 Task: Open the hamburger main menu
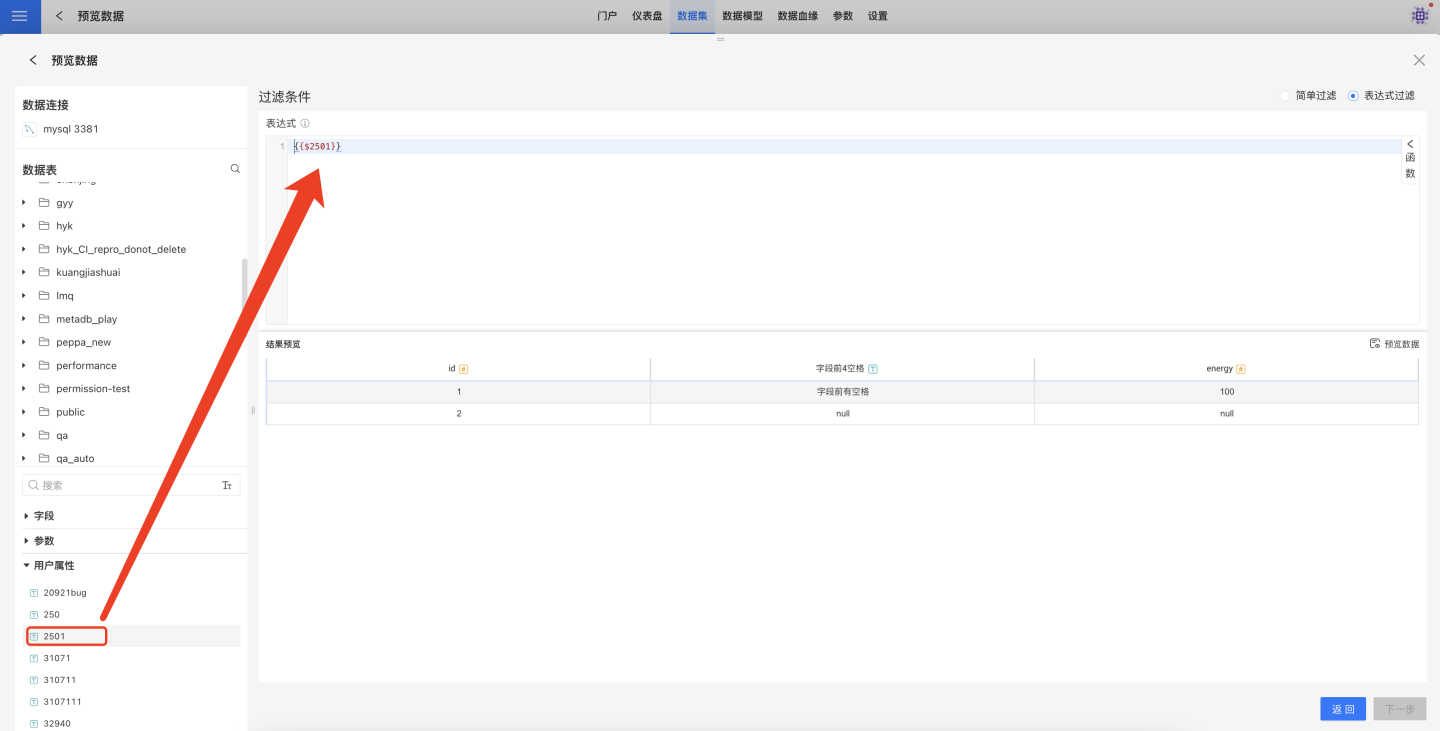[x=19, y=16]
